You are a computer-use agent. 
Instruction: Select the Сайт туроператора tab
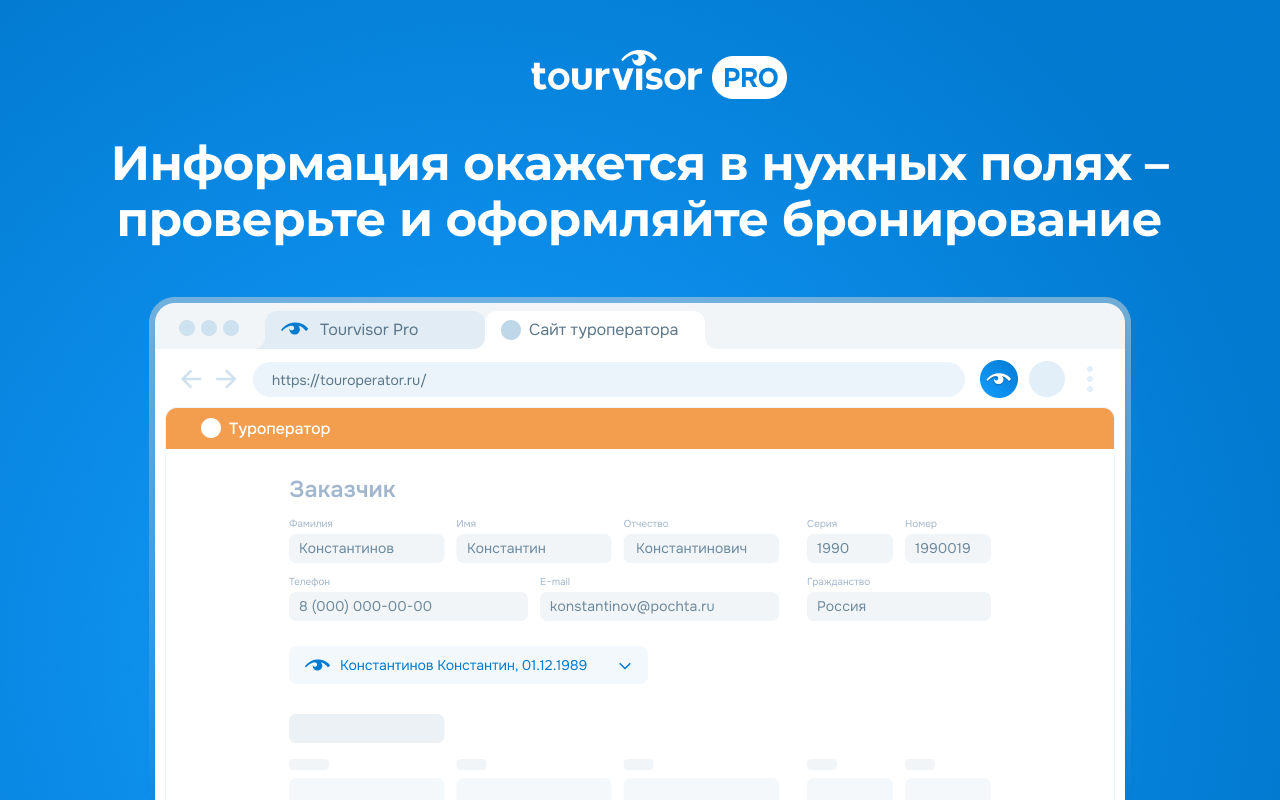click(x=595, y=329)
